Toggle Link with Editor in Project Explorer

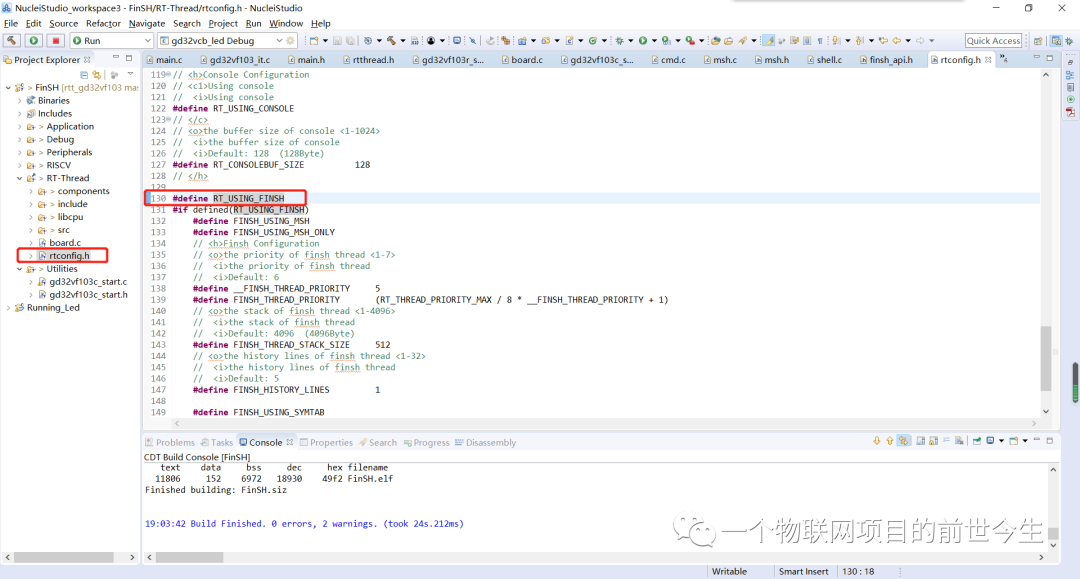click(x=97, y=76)
